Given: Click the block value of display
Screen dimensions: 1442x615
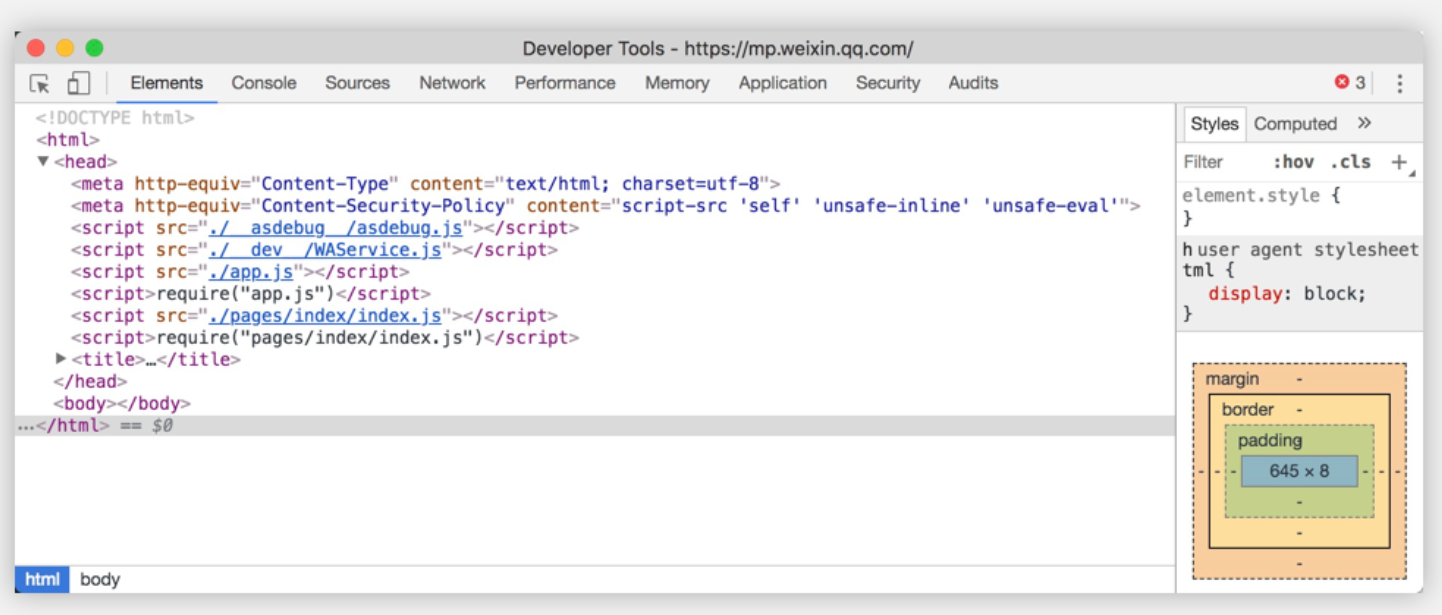Looking at the screenshot, I should tap(1331, 294).
